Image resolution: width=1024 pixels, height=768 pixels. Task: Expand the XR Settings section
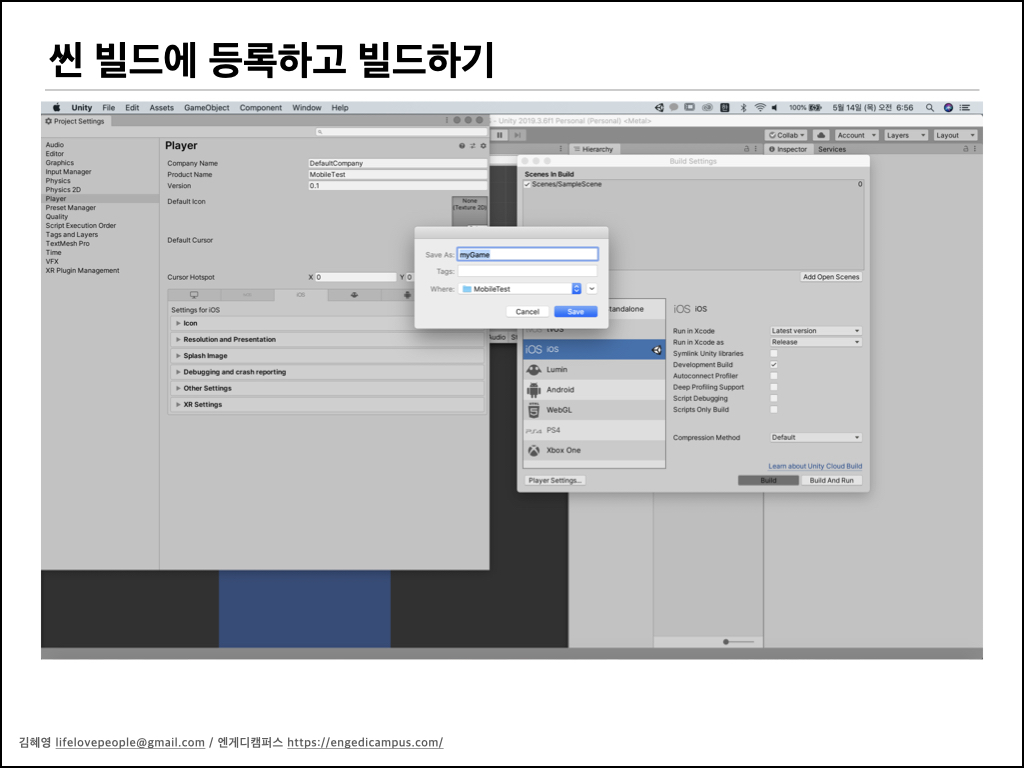point(178,405)
